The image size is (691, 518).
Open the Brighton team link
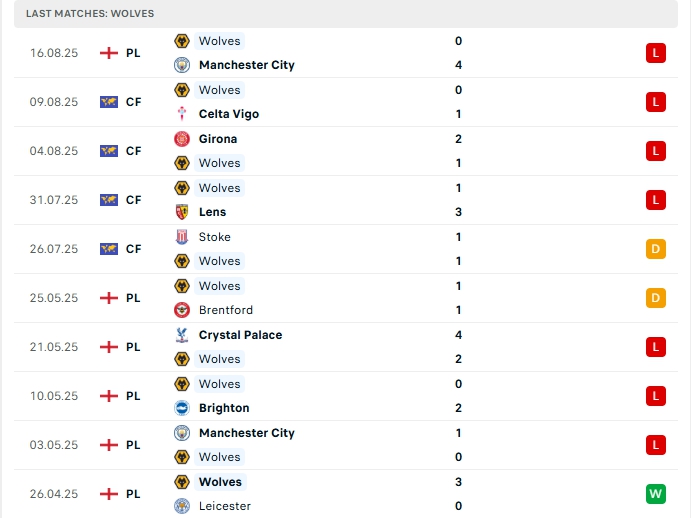(224, 408)
